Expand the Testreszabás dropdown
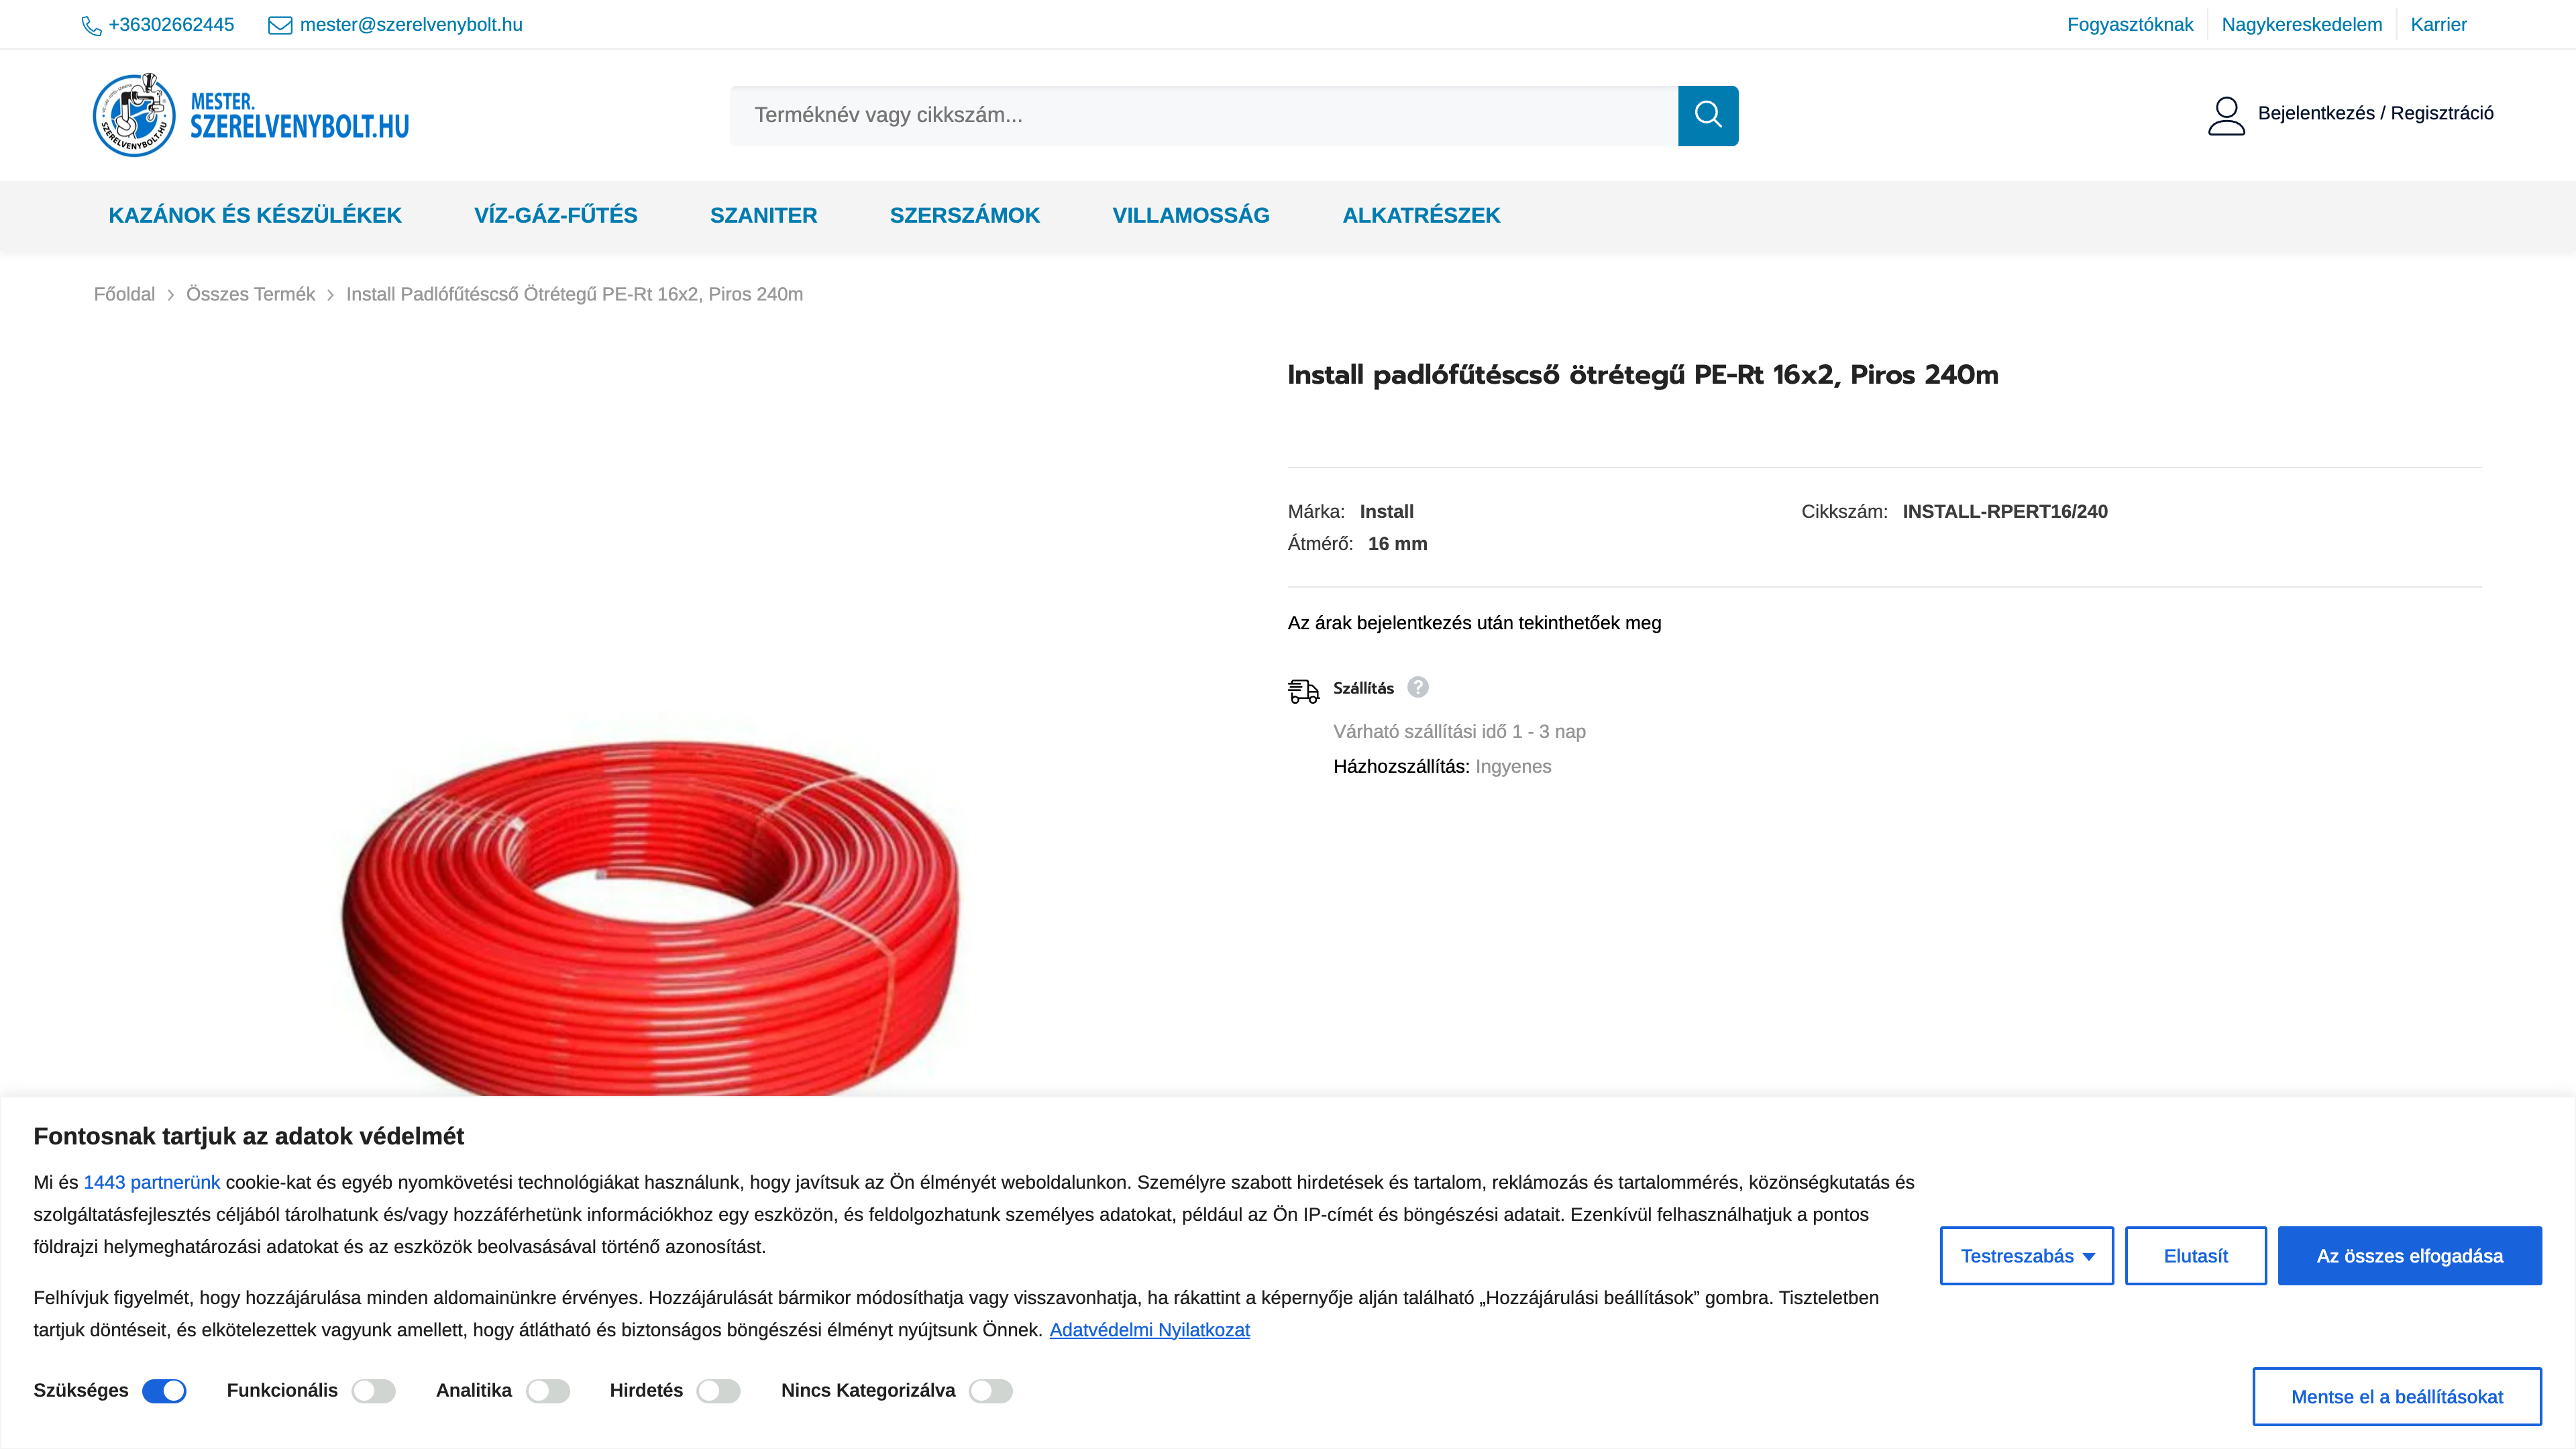 (2026, 1255)
